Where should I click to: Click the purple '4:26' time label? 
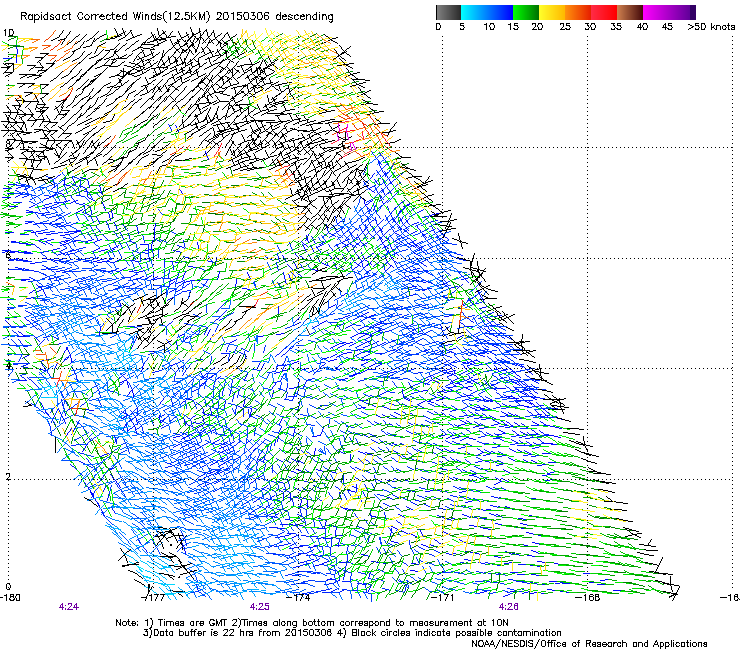(508, 607)
